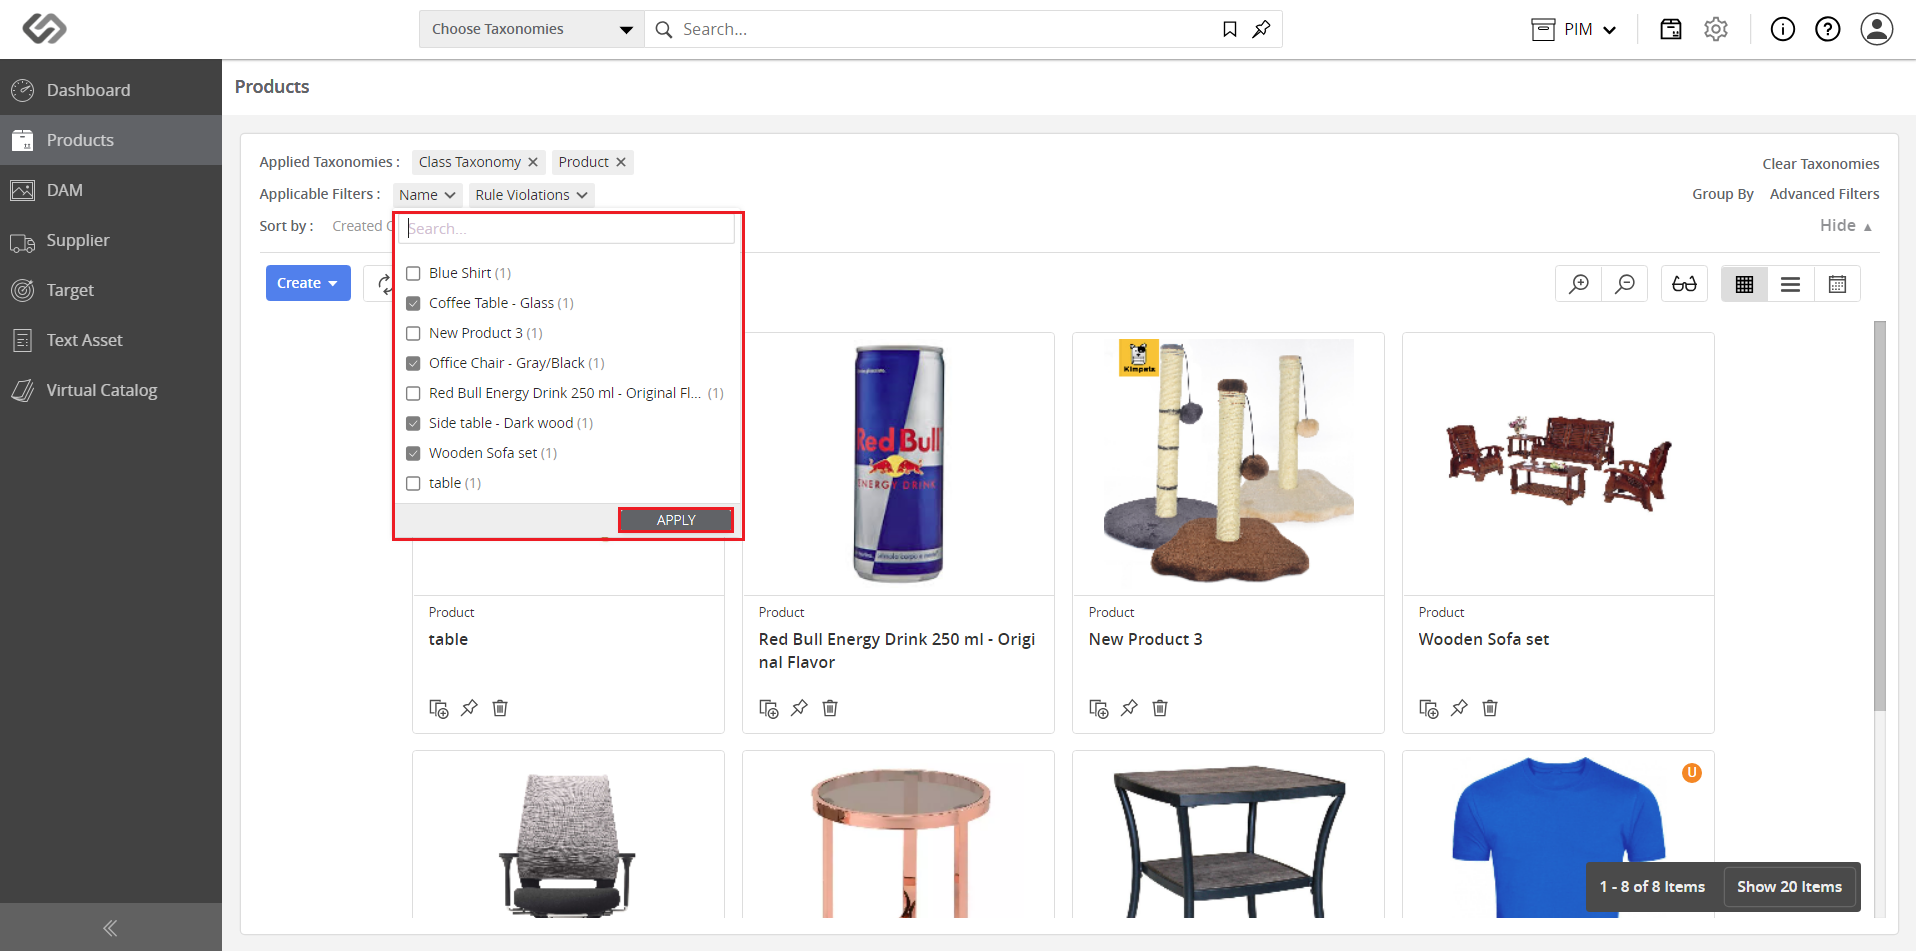Open Text Asset in the sidebar
Screen dimensions: 1916x951
pos(111,340)
